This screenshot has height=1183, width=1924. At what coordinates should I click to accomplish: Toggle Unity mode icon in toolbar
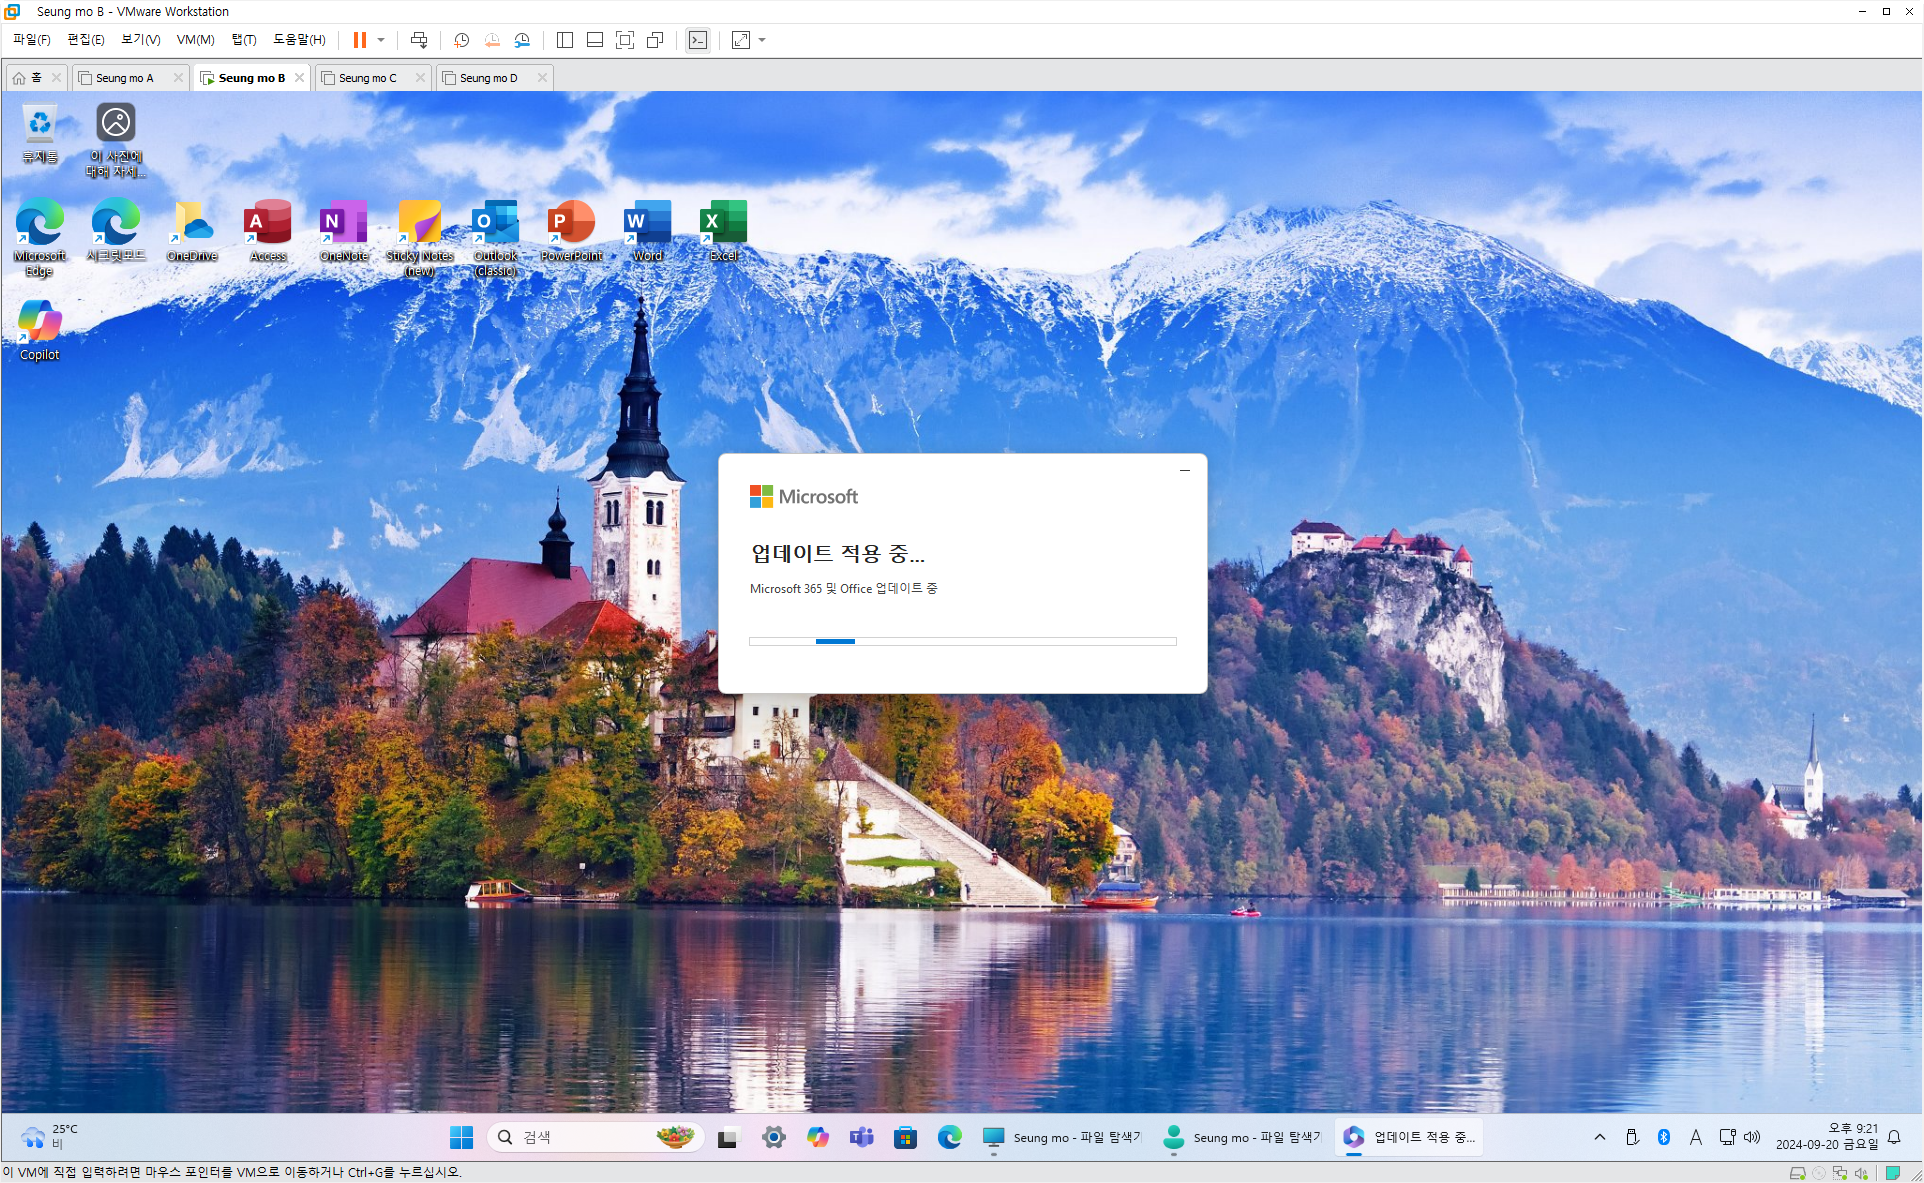tap(655, 40)
